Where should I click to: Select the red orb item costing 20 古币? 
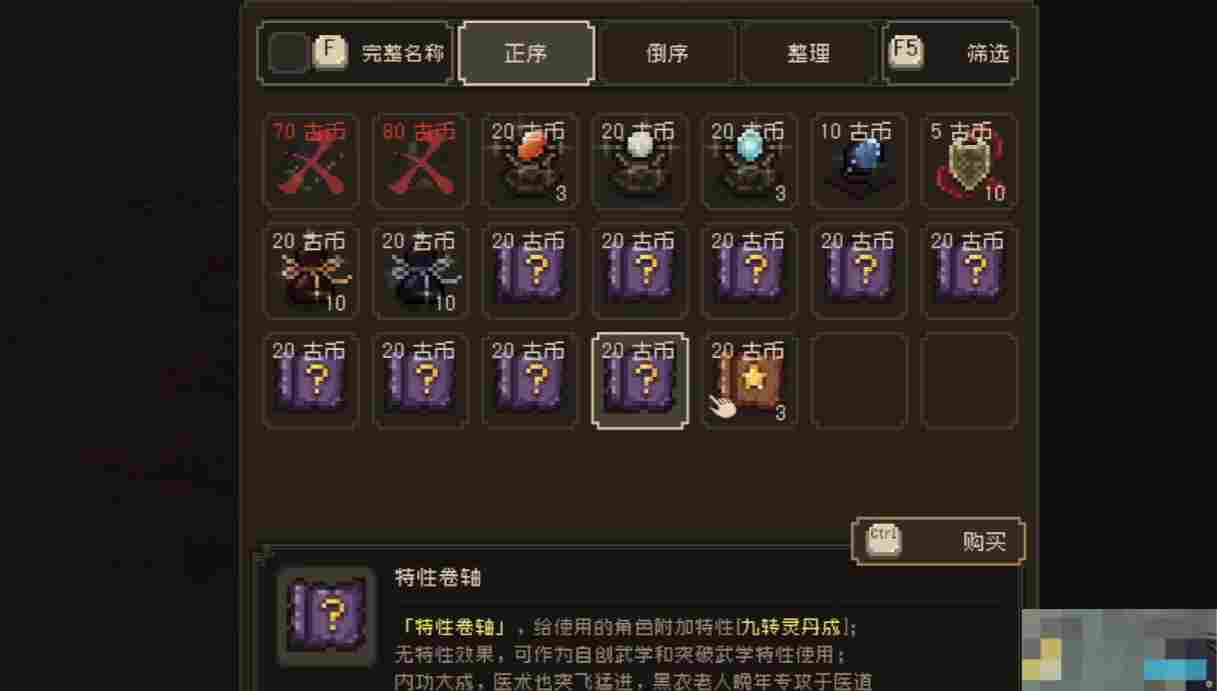point(530,162)
